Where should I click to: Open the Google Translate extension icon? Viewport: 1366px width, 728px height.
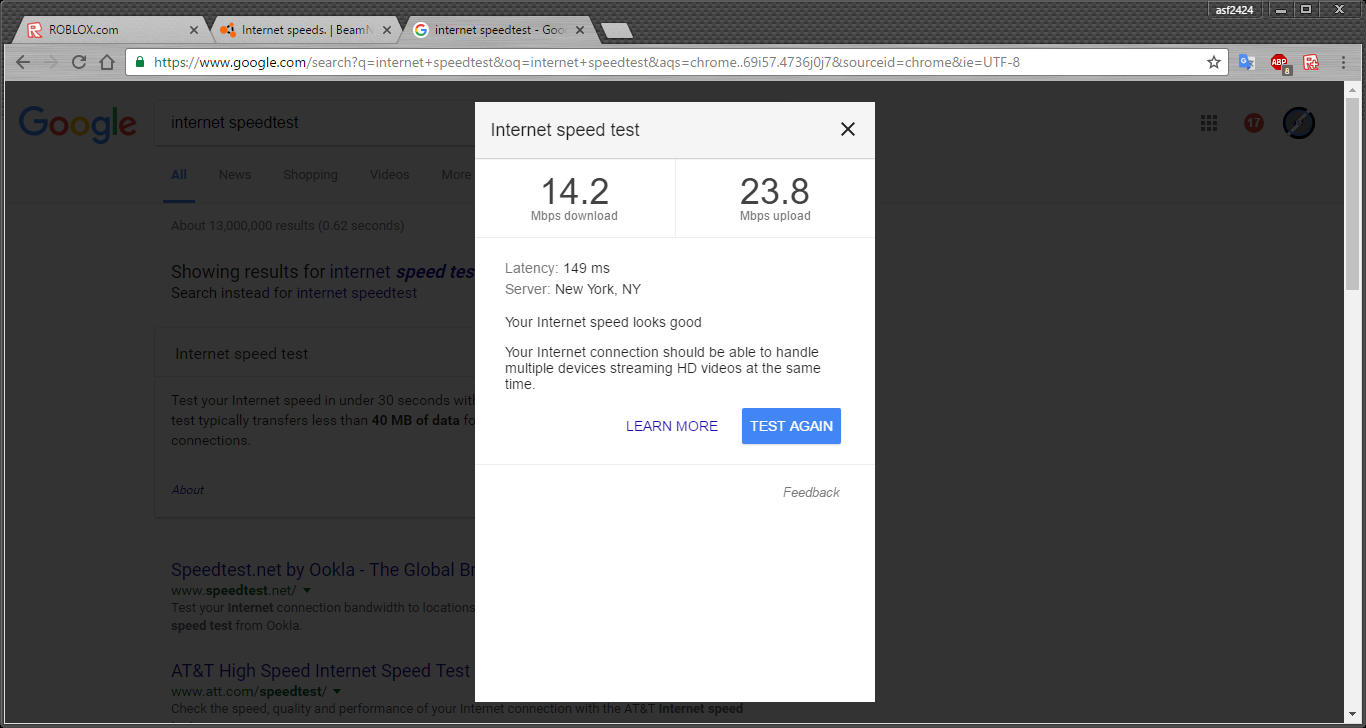pos(1247,62)
